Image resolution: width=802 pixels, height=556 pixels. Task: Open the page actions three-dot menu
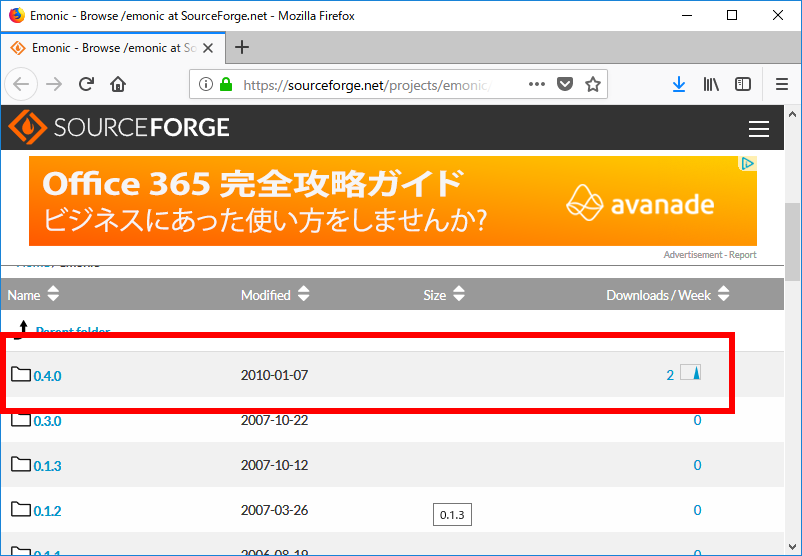click(537, 84)
